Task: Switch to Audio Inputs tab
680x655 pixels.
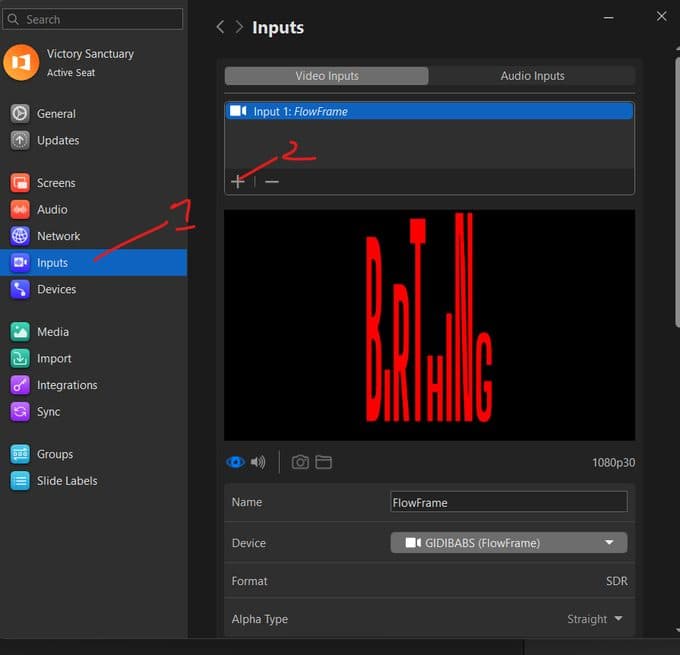Action: click(x=532, y=76)
